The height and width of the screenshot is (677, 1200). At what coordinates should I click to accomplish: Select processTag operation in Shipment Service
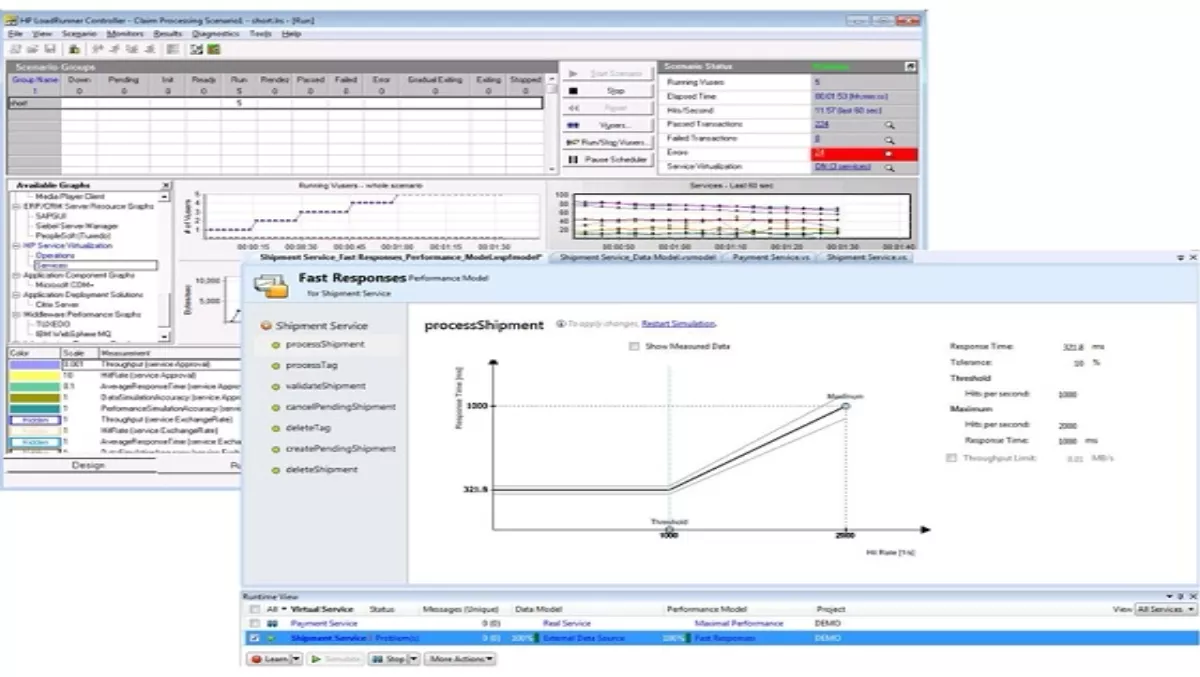[x=311, y=365]
